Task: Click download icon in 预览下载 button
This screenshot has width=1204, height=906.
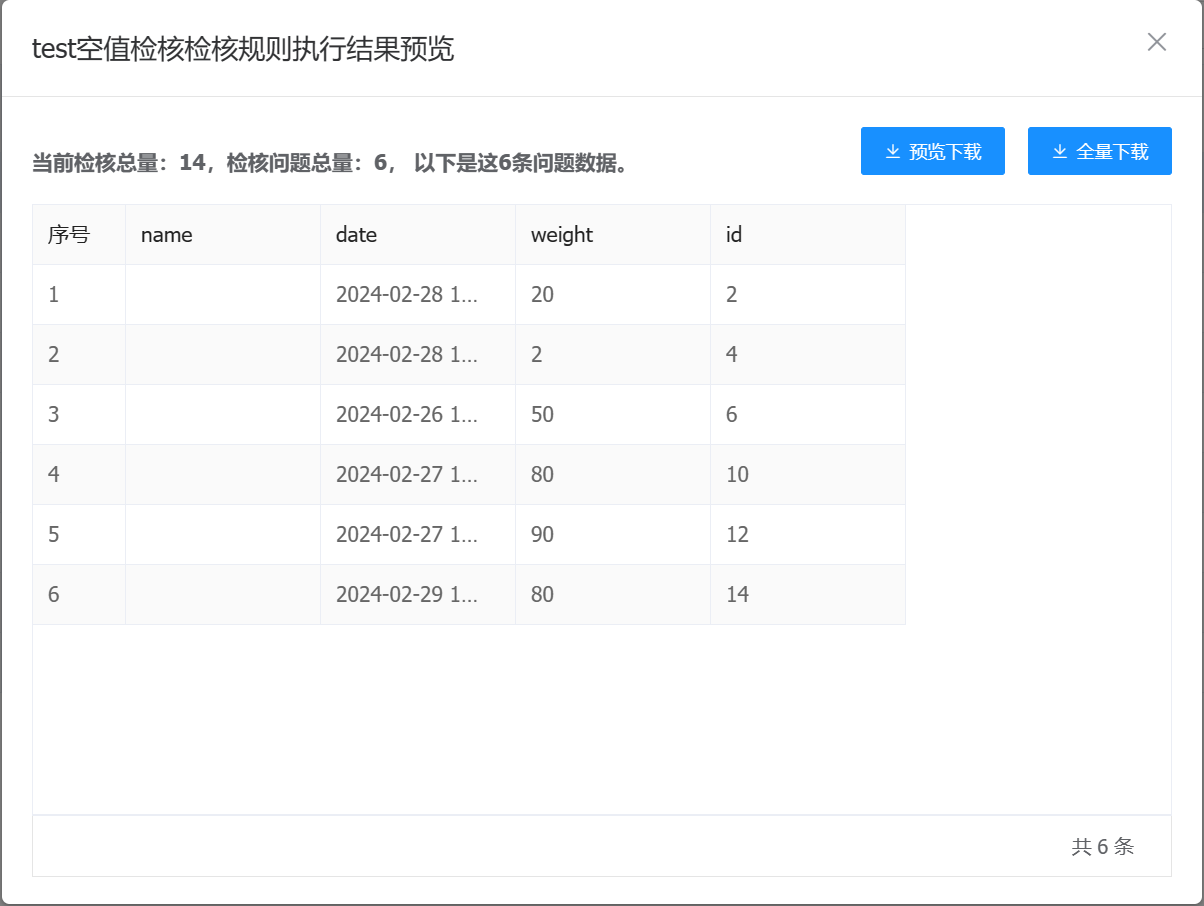Action: coord(893,152)
